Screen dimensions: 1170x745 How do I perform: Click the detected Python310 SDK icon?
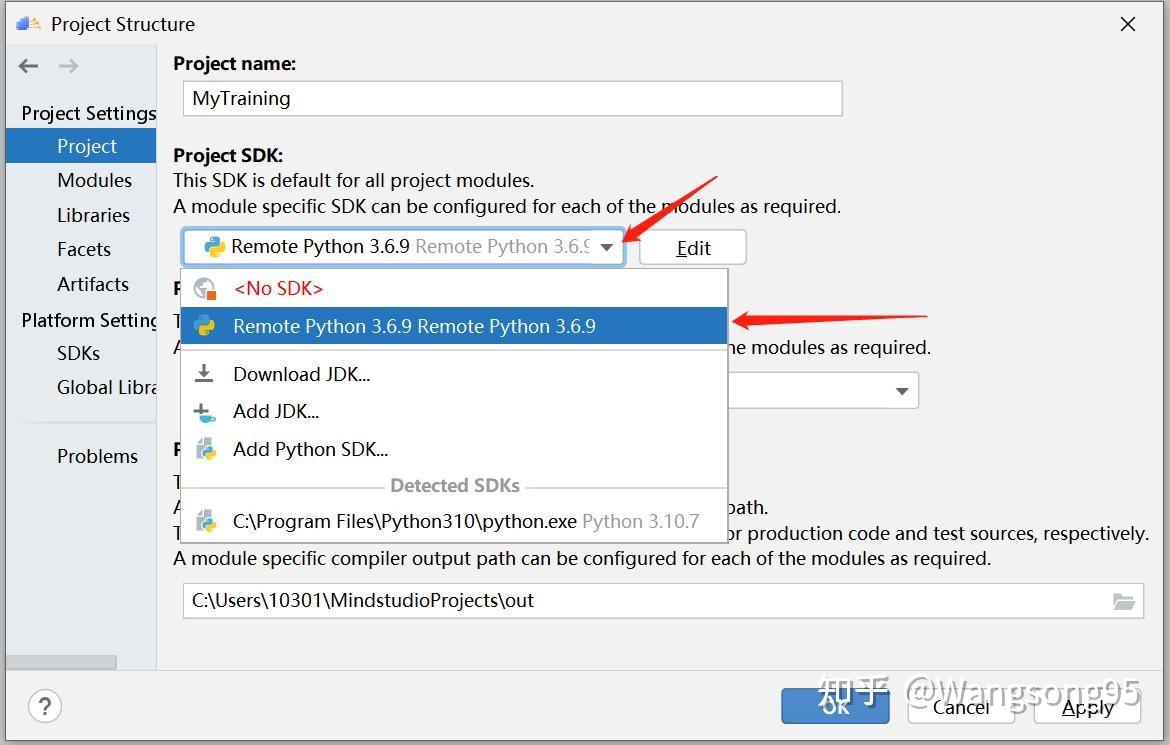[x=205, y=521]
